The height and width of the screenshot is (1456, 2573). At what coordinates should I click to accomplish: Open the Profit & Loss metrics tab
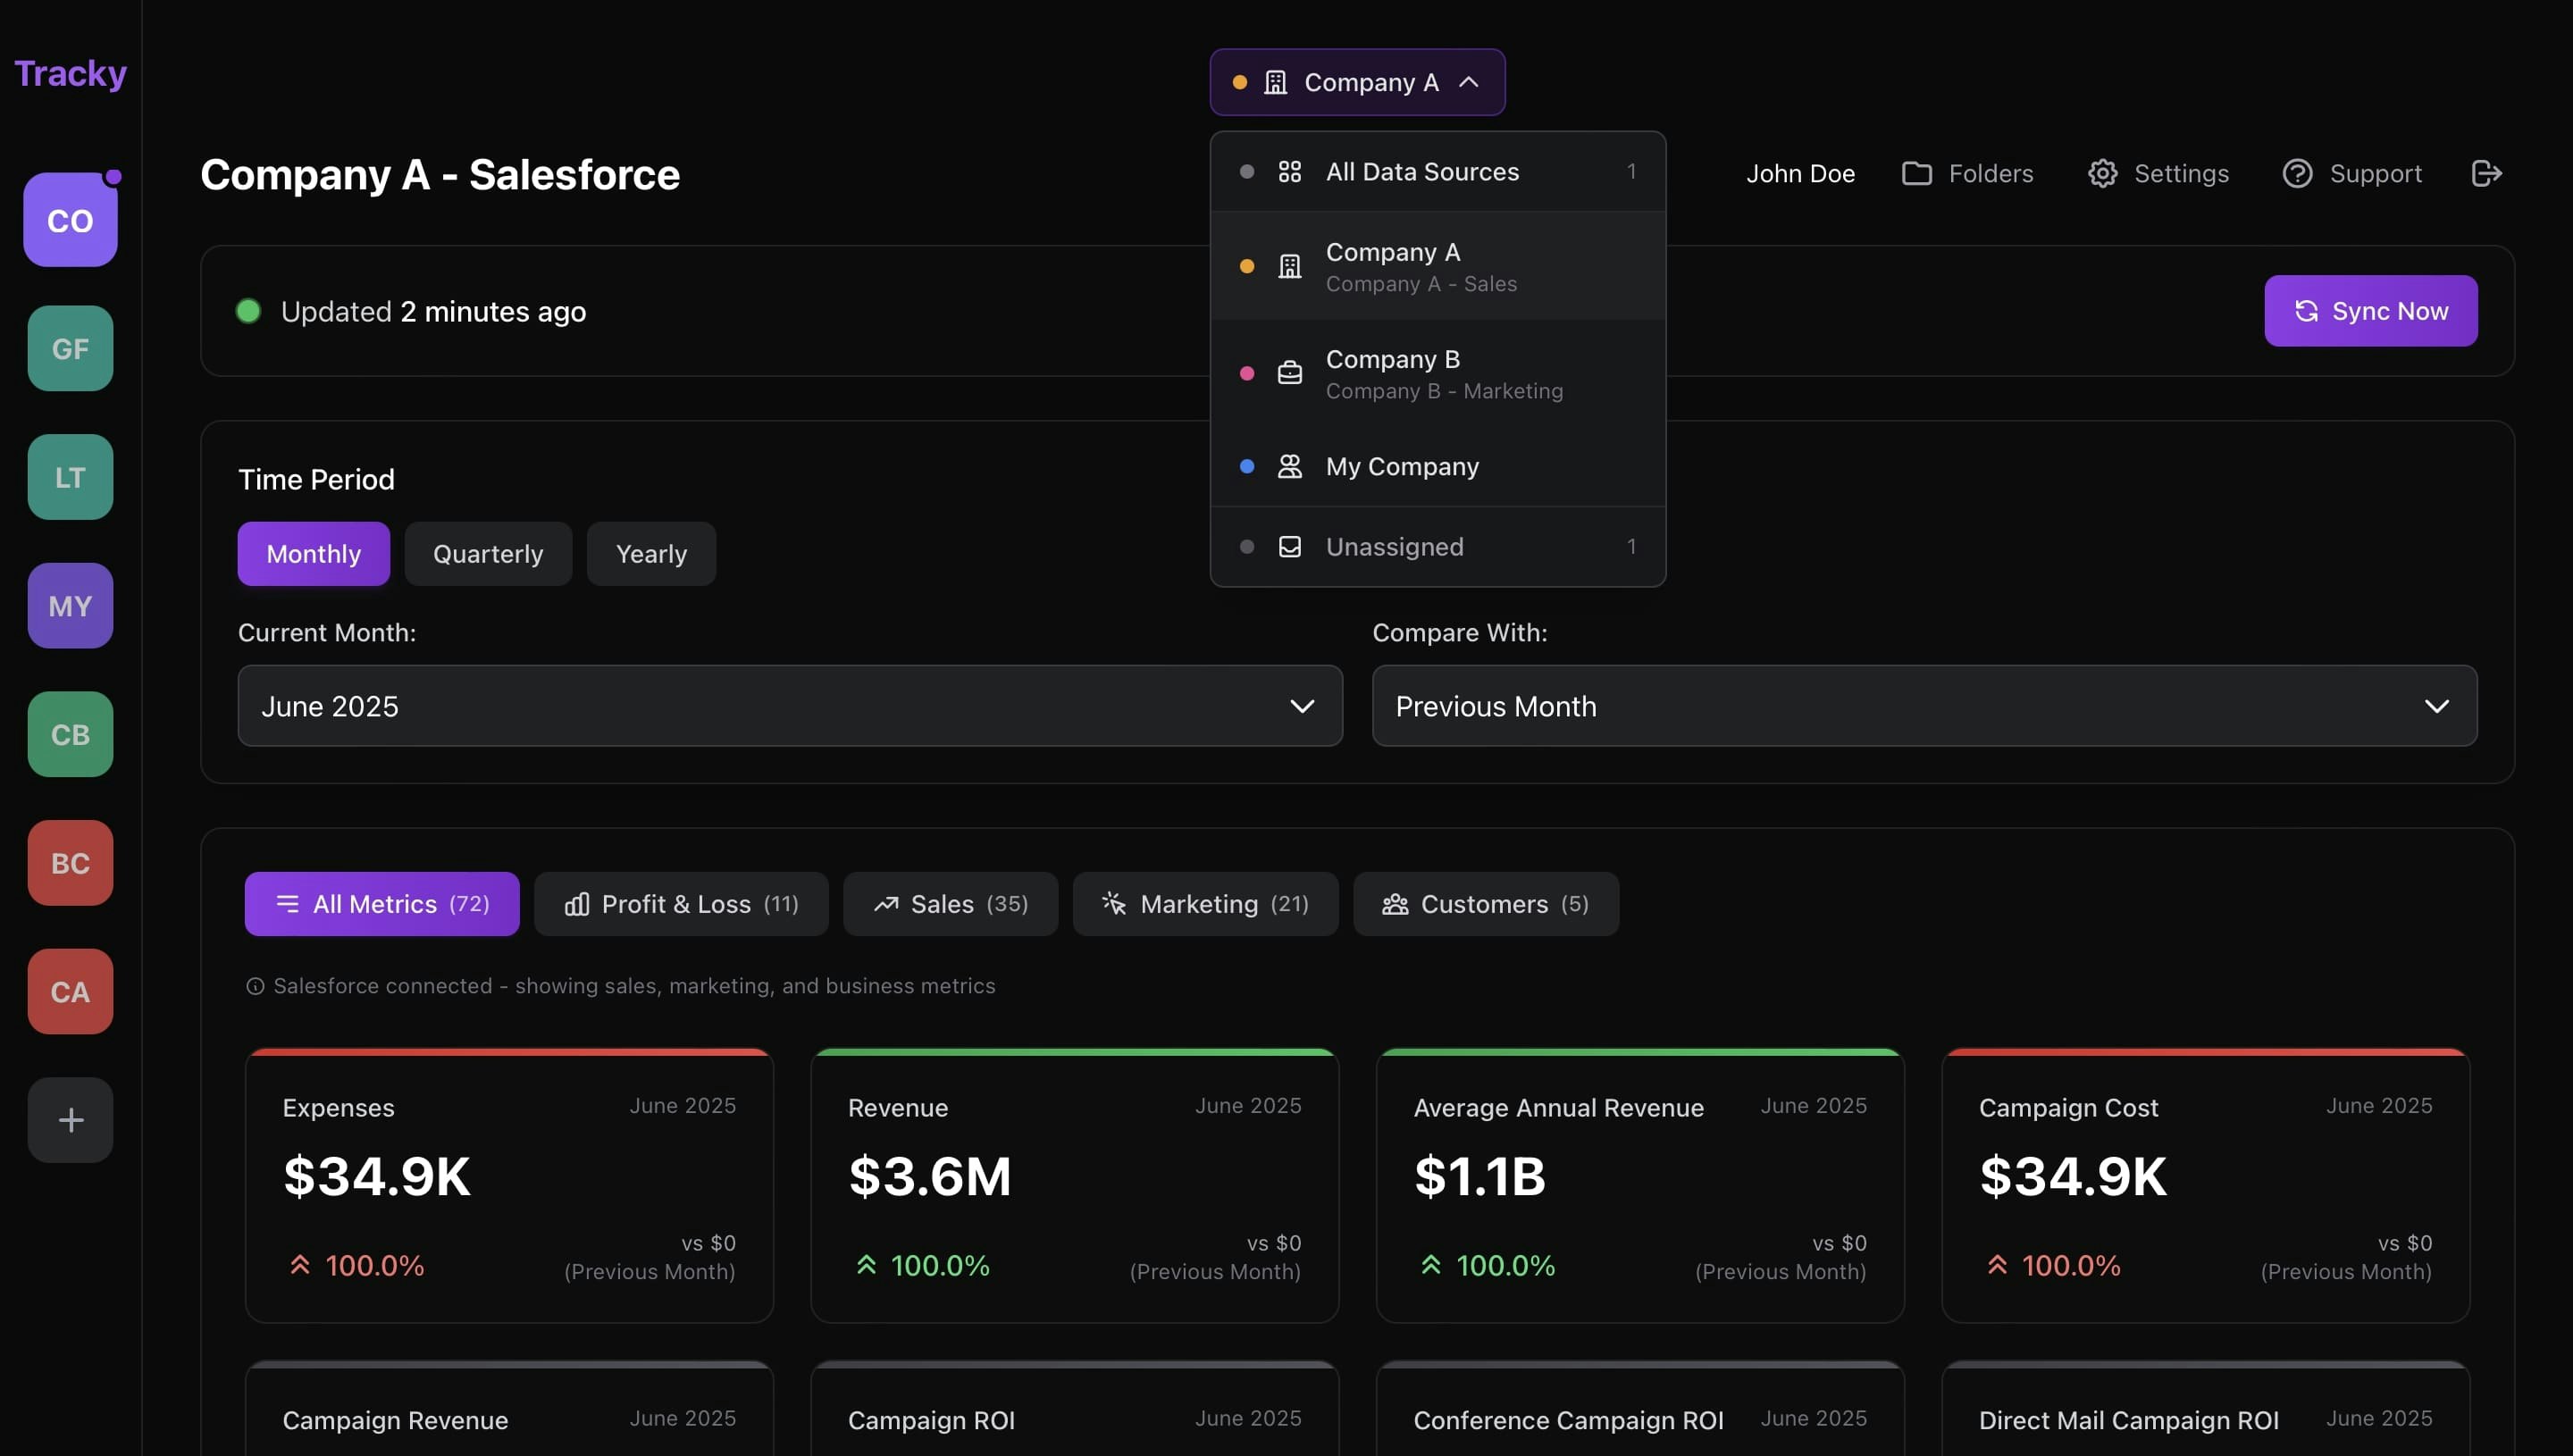[681, 904]
